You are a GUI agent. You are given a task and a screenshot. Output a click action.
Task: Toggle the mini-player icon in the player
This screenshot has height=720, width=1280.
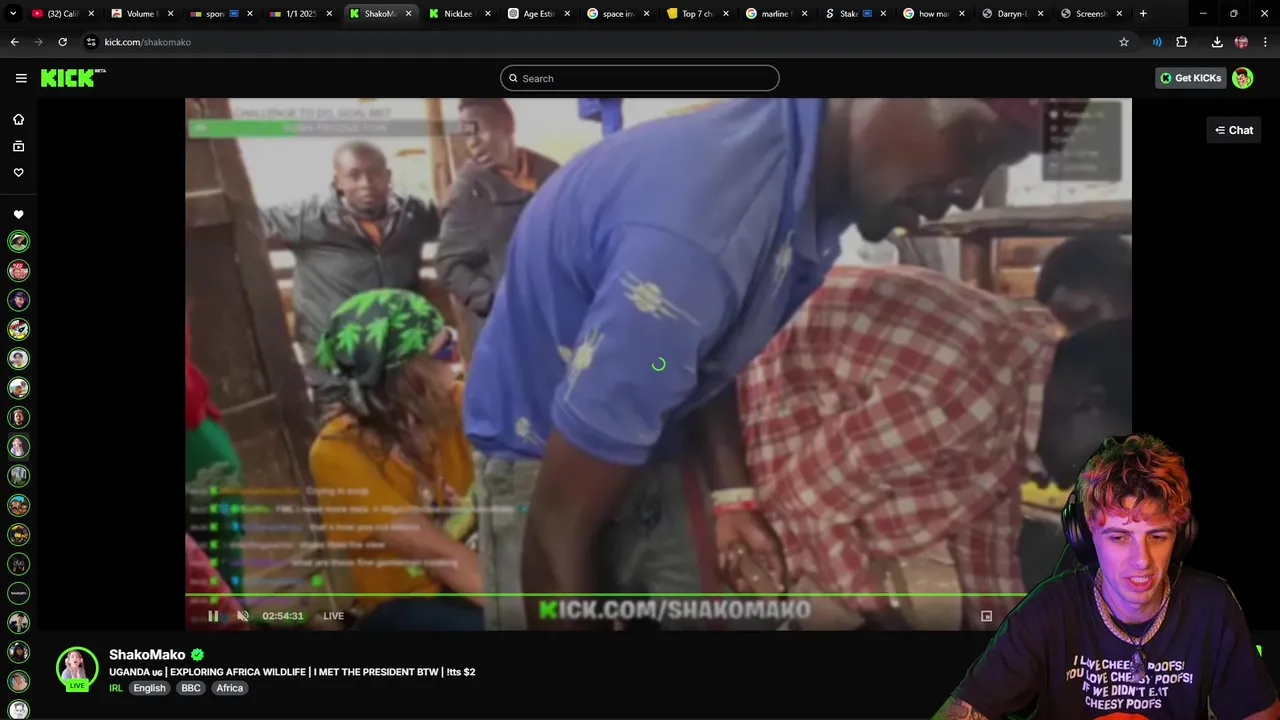pyautogui.click(x=986, y=616)
